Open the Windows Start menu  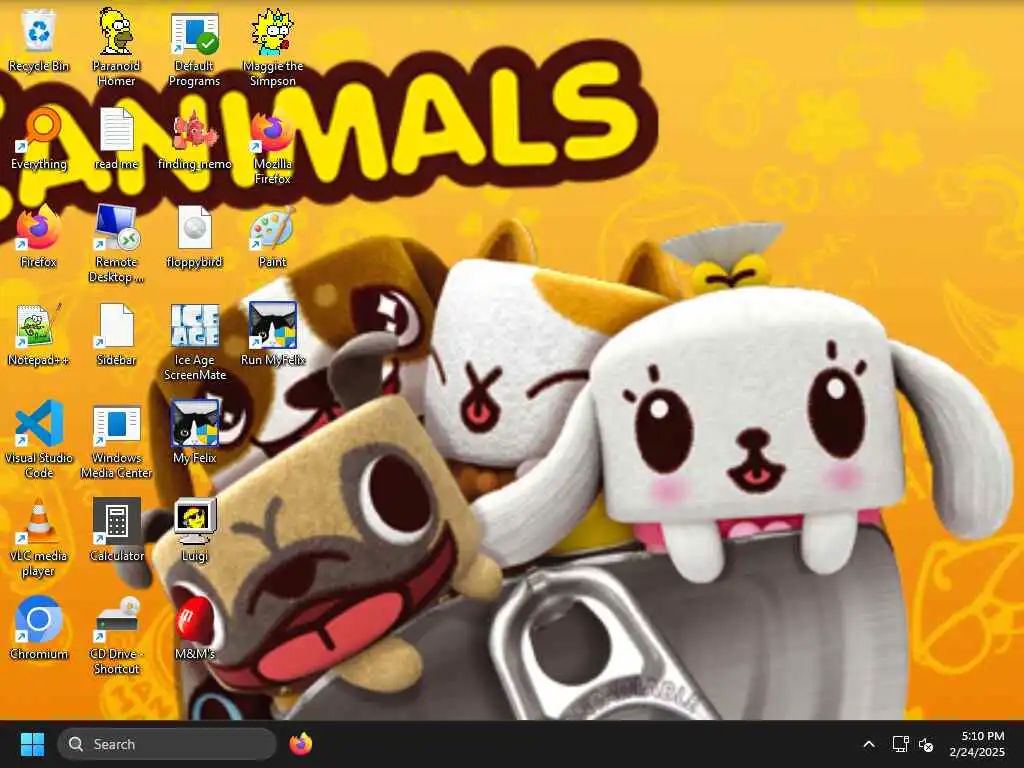tap(32, 744)
